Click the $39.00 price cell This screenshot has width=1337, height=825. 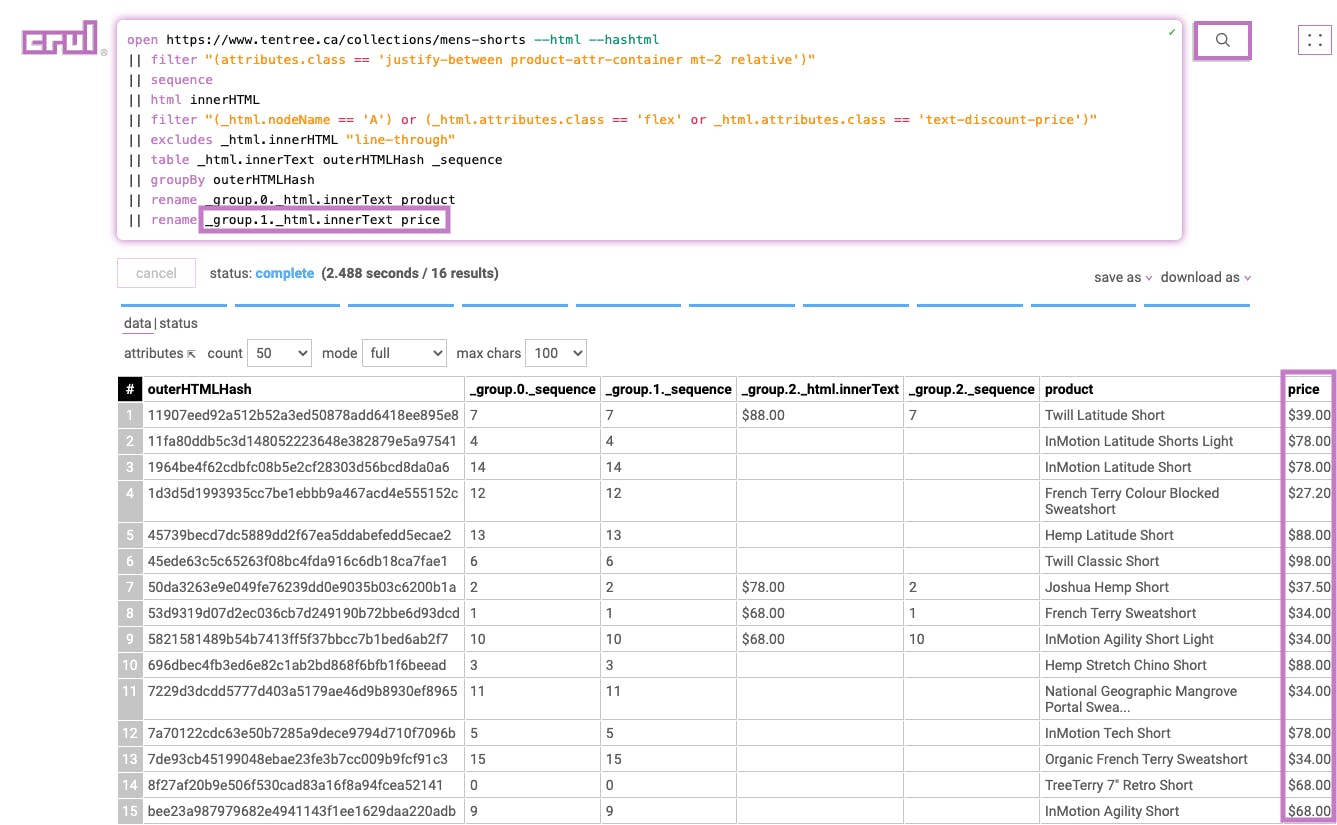coord(1308,415)
